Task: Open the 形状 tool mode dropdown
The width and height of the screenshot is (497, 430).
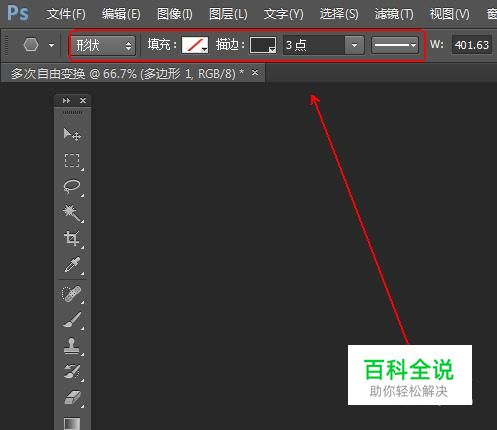Action: [x=103, y=45]
